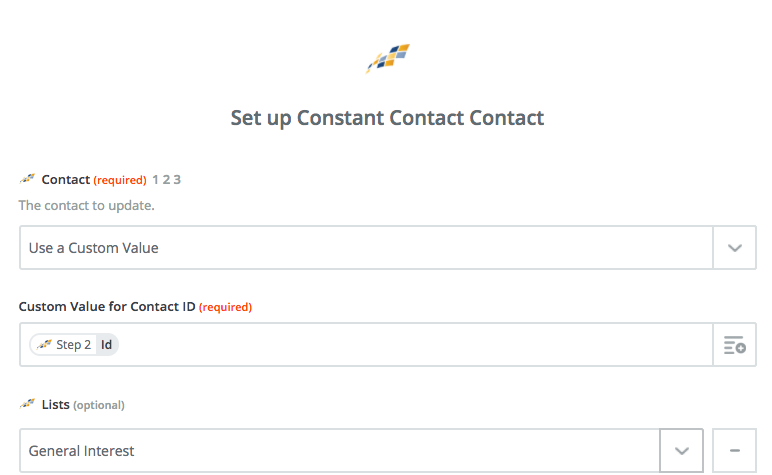Screen dimensions: 772x475
Task: Expand the Contact dropdown chevron
Action: tap(735, 248)
